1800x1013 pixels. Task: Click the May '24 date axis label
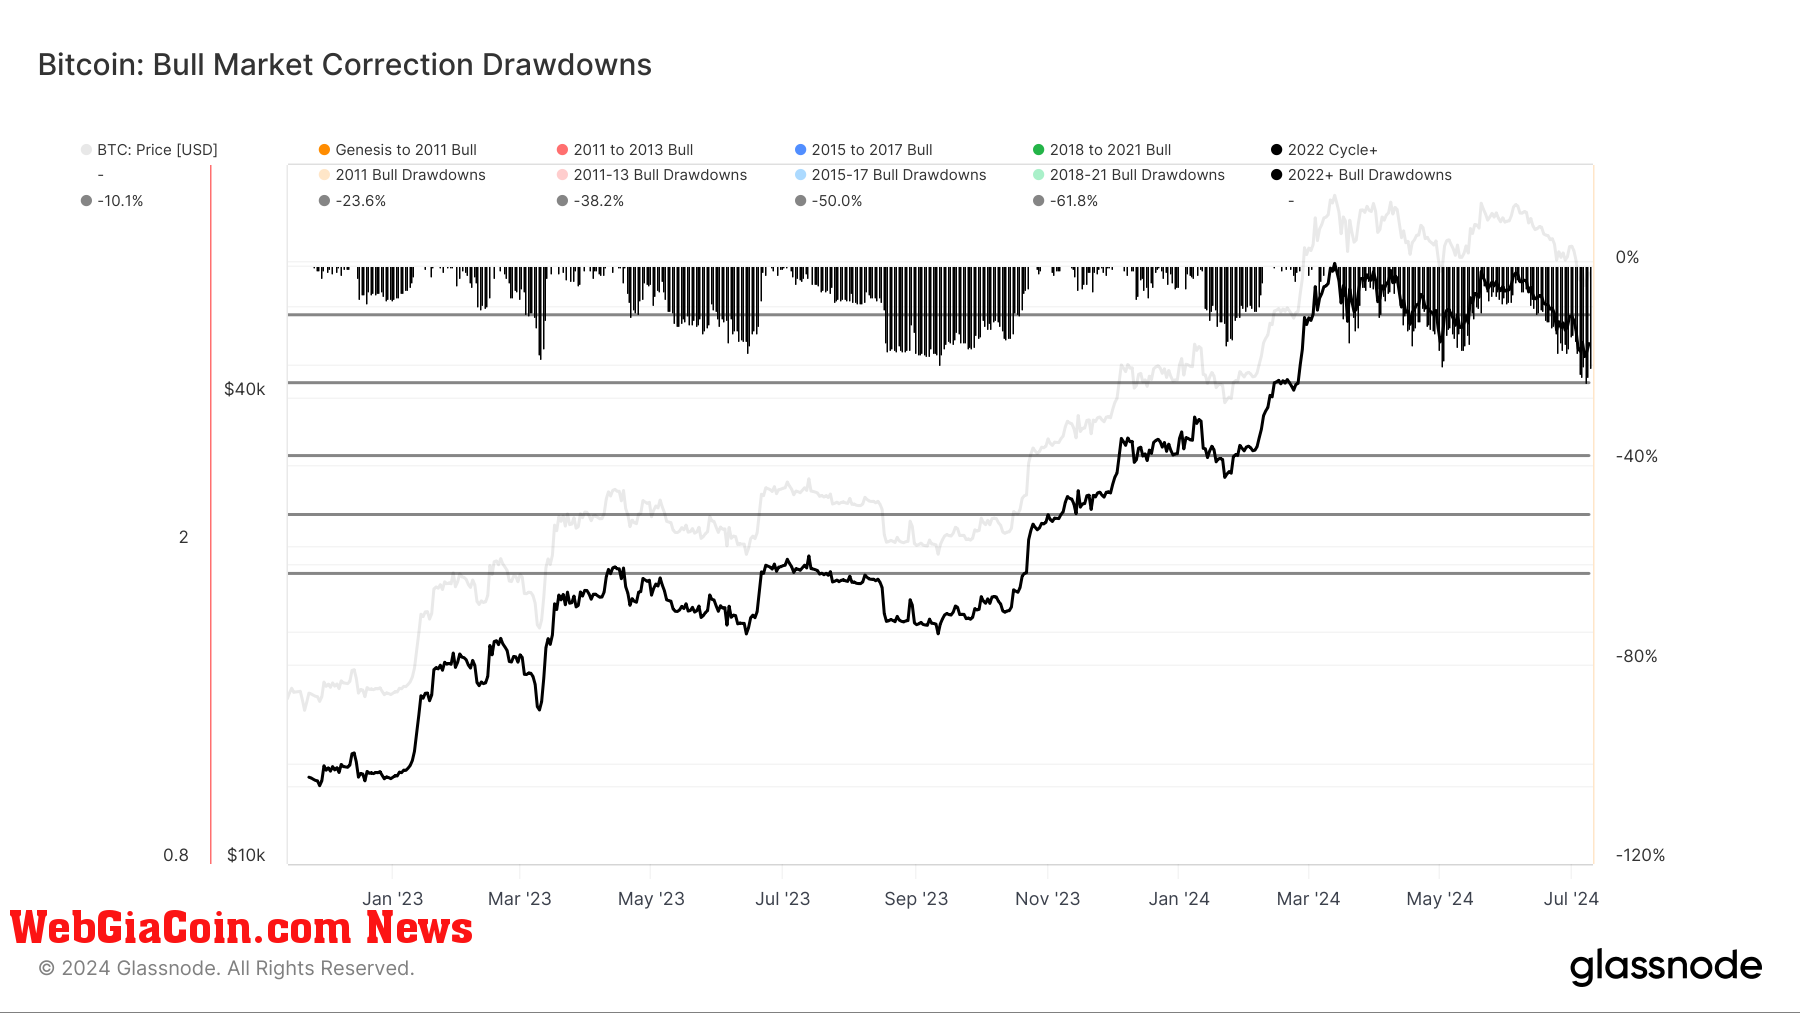pos(1439,898)
